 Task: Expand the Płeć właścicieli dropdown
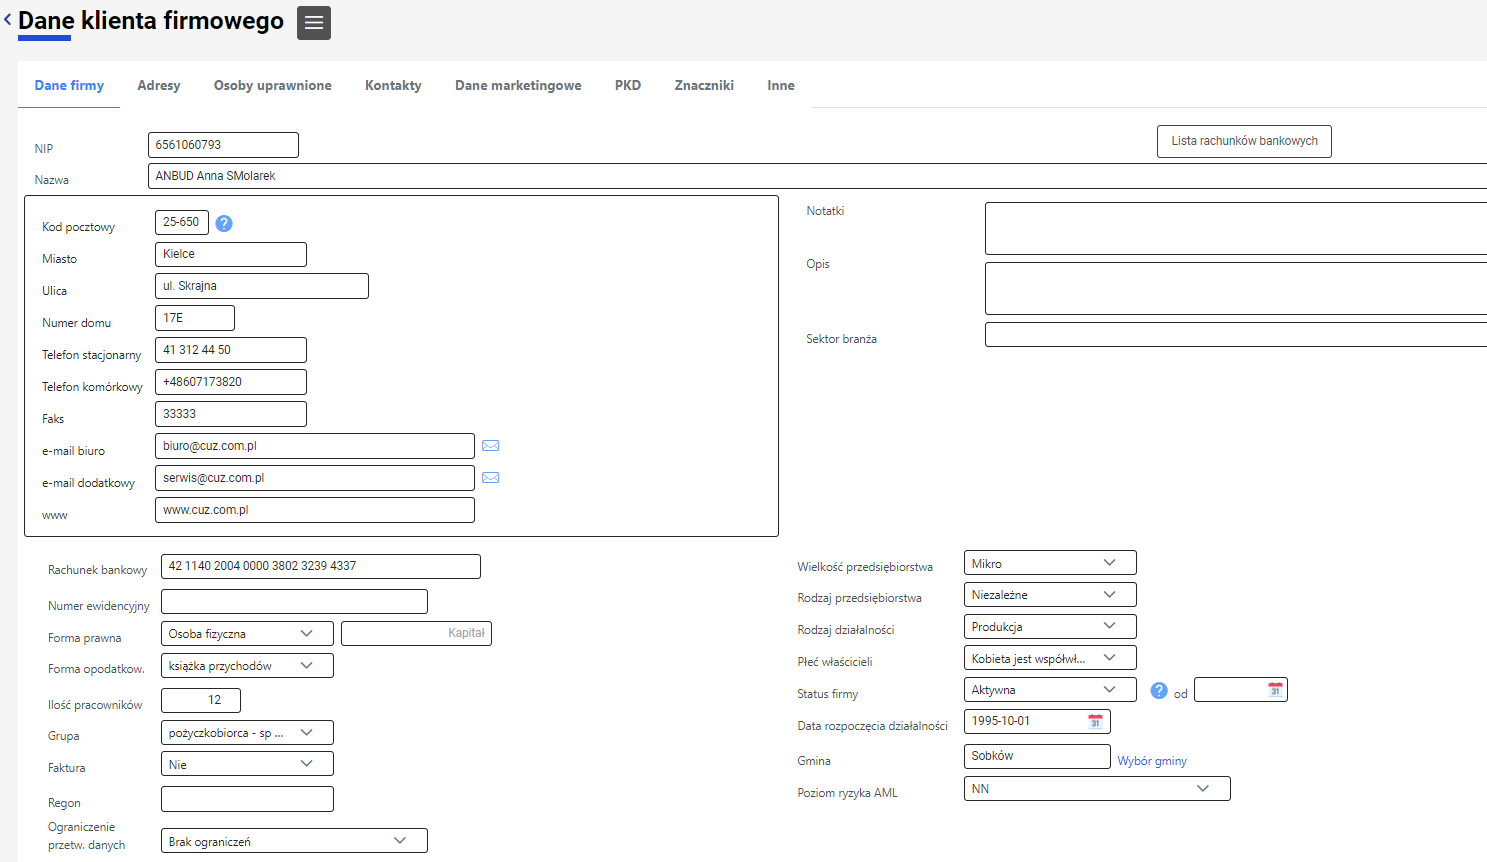(1050, 658)
